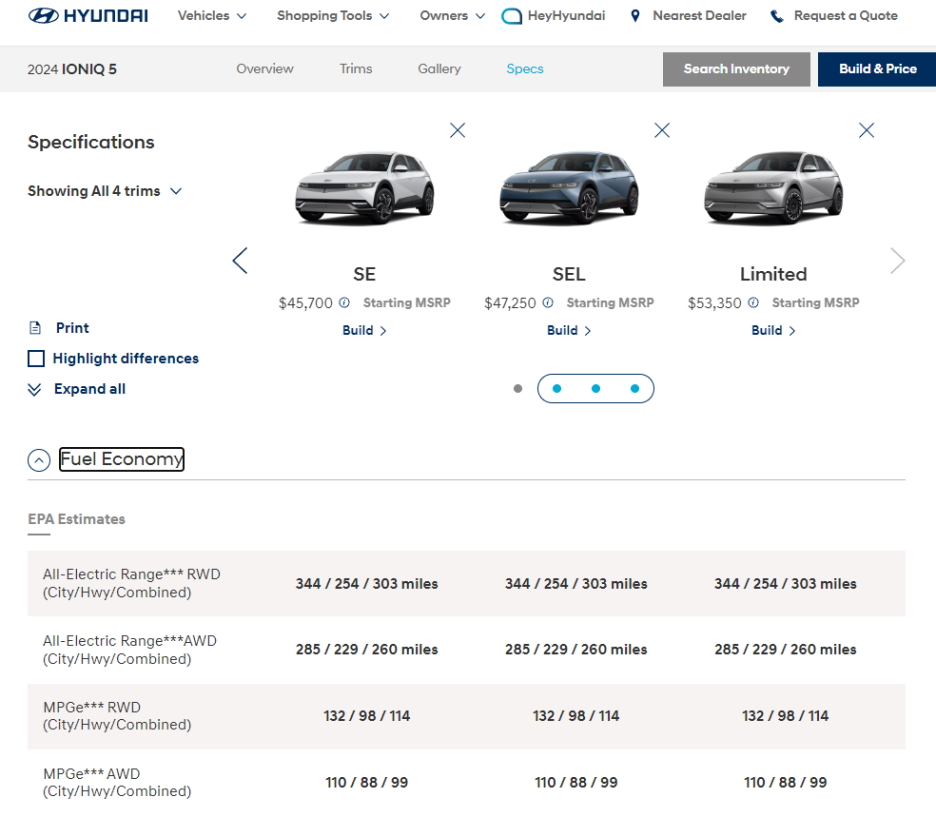Click the Nearest Dealer location pin icon
Image resolution: width=936 pixels, height=817 pixels.
635,16
